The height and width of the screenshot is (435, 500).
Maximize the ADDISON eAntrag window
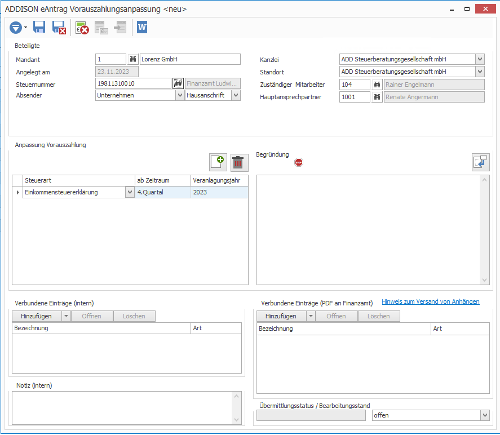coord(467,9)
